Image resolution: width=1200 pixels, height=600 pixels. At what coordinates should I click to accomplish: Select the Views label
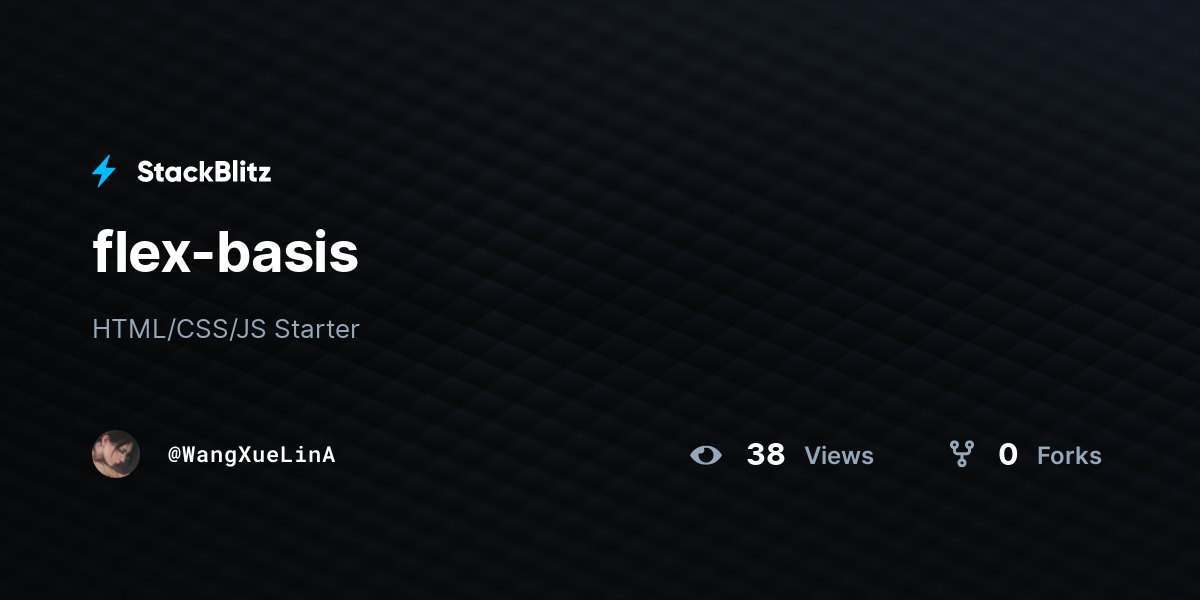pos(839,456)
